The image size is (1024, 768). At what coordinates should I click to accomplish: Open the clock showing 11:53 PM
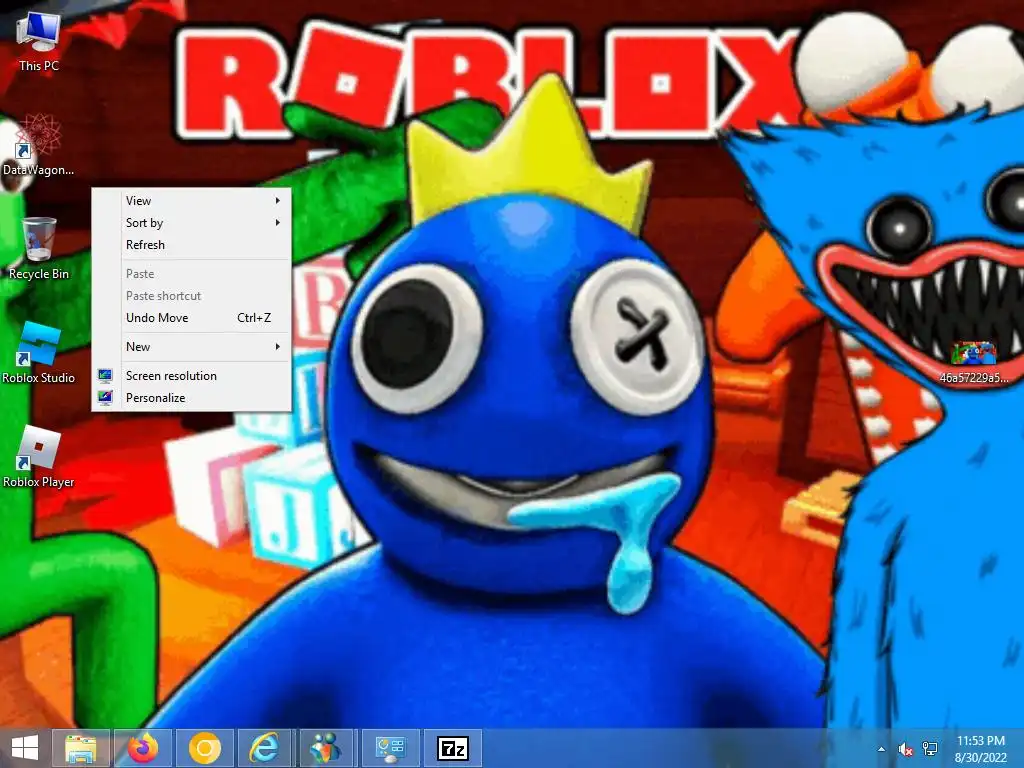click(x=980, y=748)
